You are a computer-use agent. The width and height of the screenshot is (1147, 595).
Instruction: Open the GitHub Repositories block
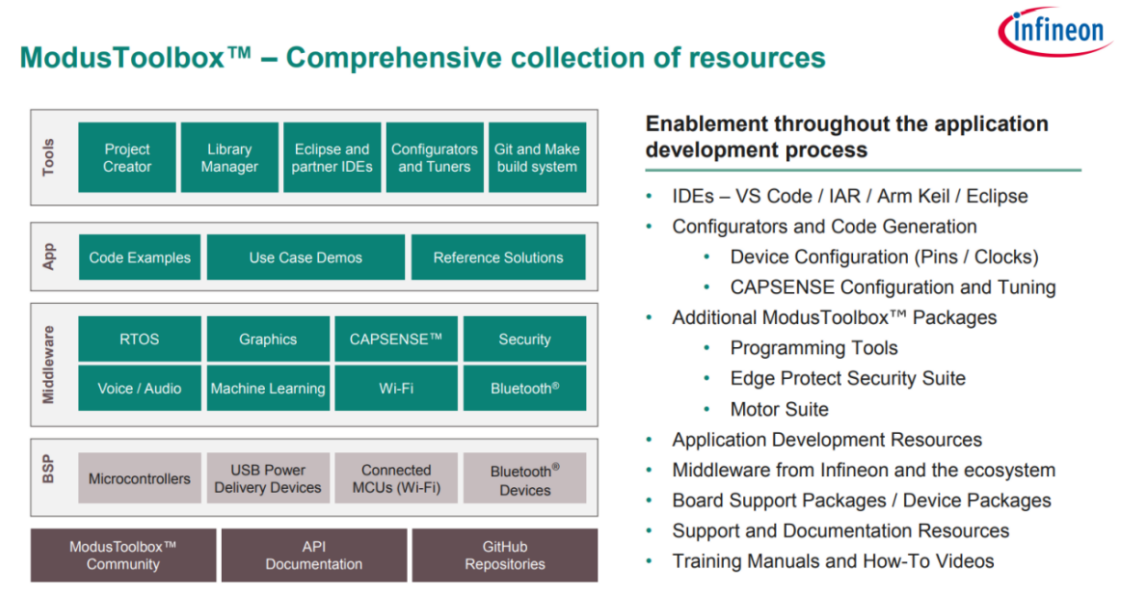point(505,555)
